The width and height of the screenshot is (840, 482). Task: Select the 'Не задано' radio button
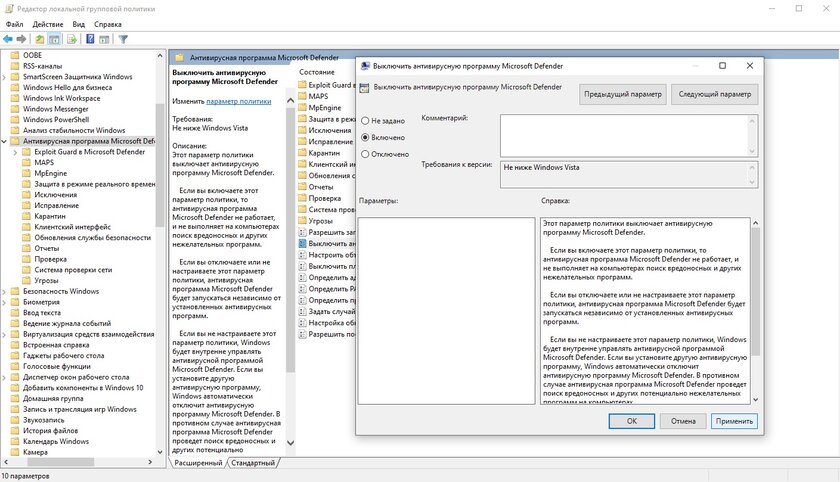(x=365, y=120)
